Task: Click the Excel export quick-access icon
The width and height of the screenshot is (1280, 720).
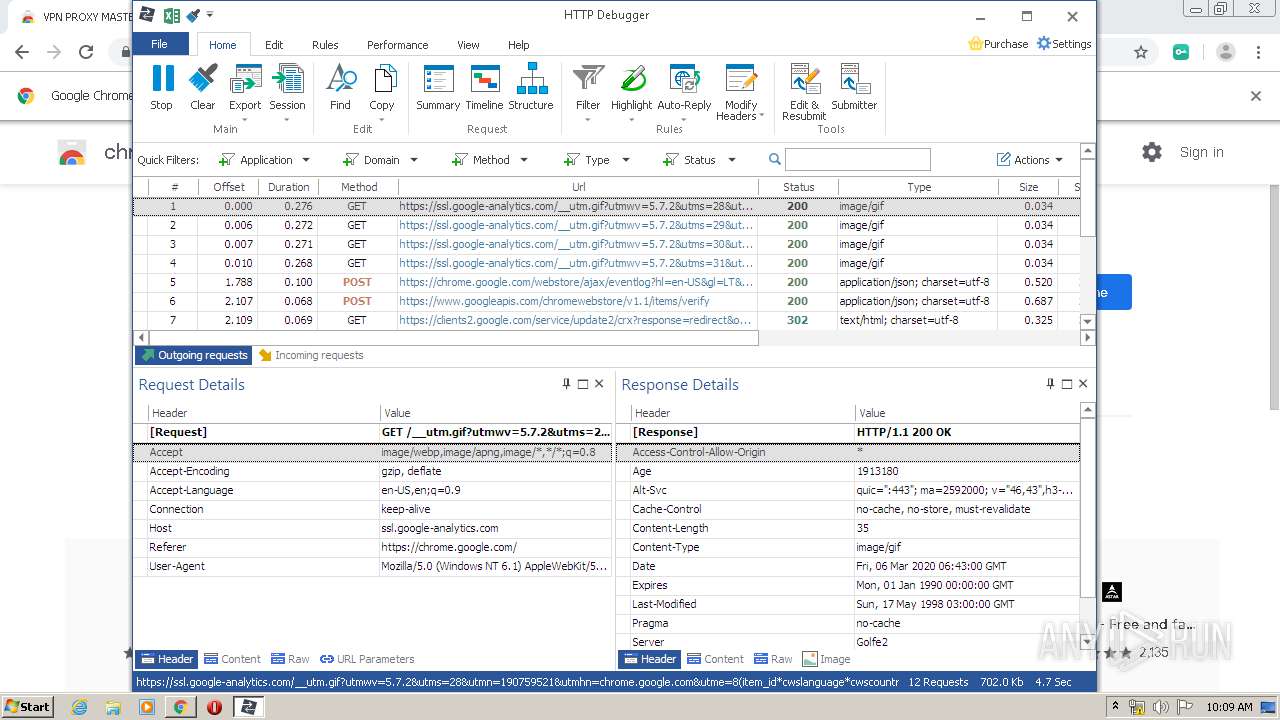Action: 172,15
